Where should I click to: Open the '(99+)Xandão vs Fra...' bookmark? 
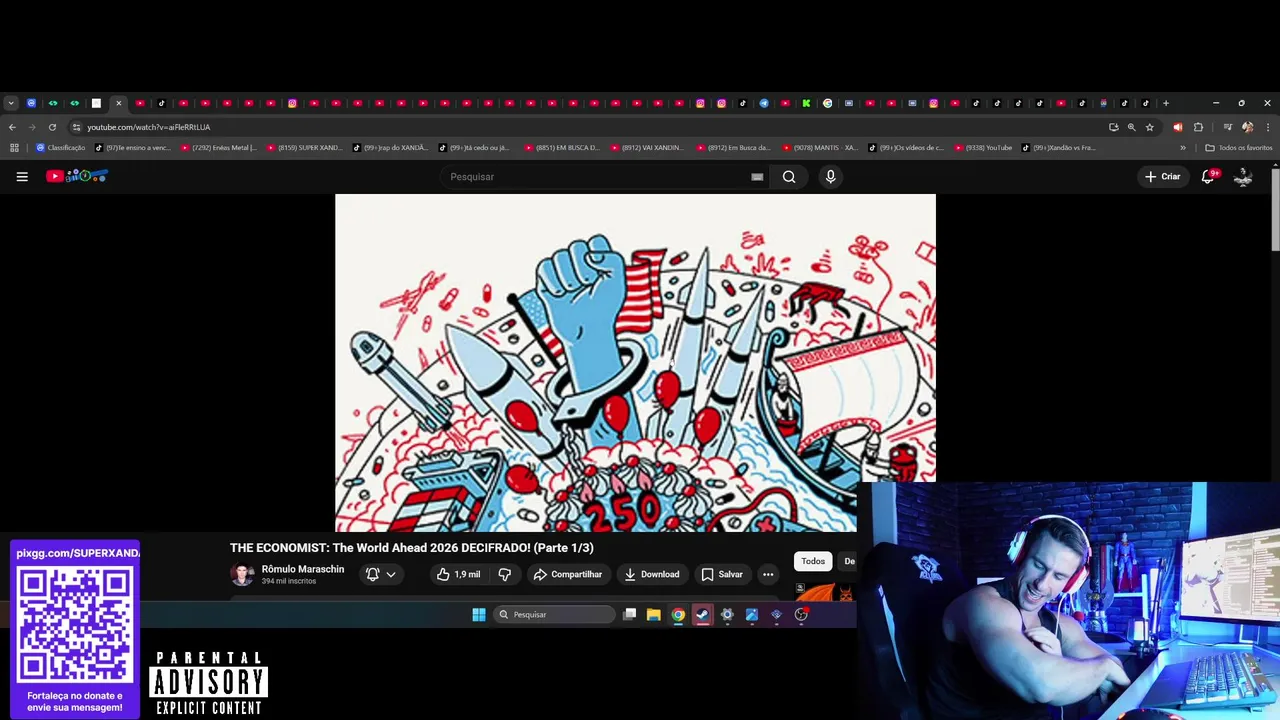click(x=1060, y=148)
